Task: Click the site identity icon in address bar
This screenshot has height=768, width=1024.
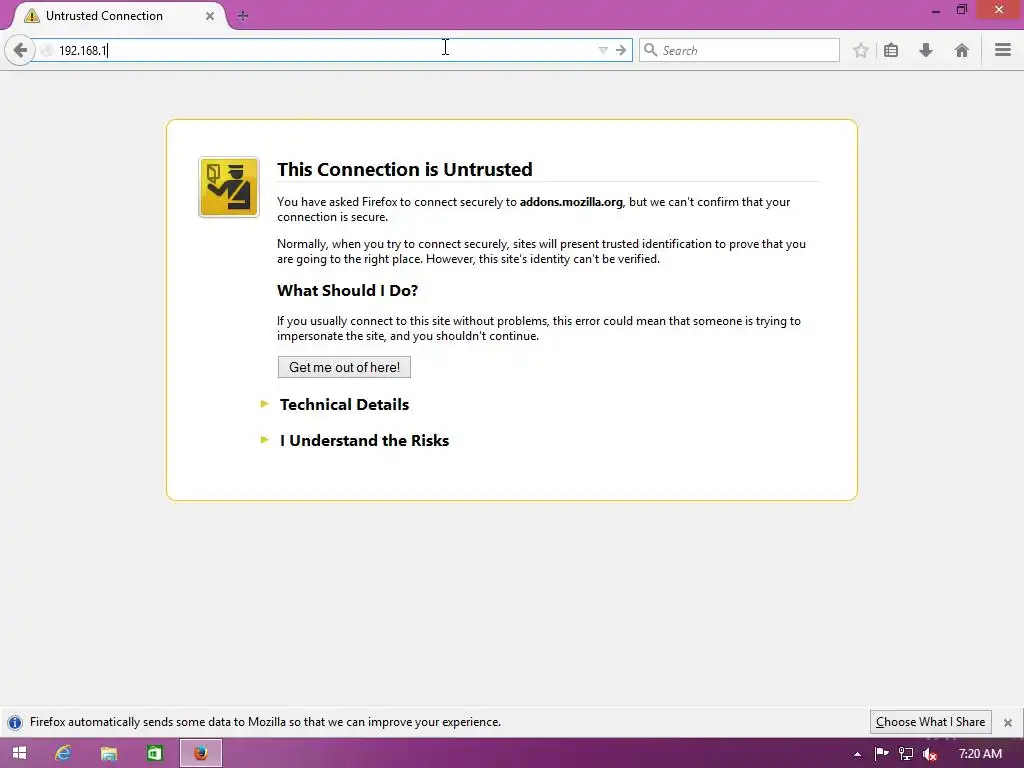Action: pyautogui.click(x=47, y=50)
